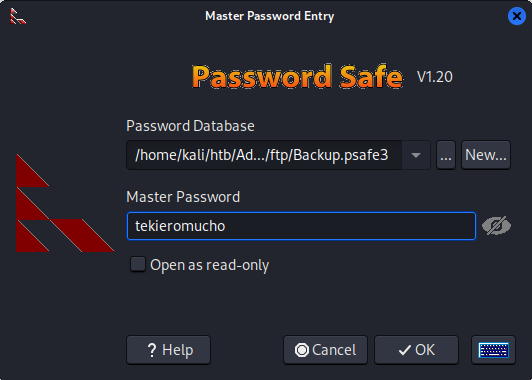Viewport: 532px width, 380px height.
Task: Expand the Password Database dropdown arrow
Action: pos(416,155)
